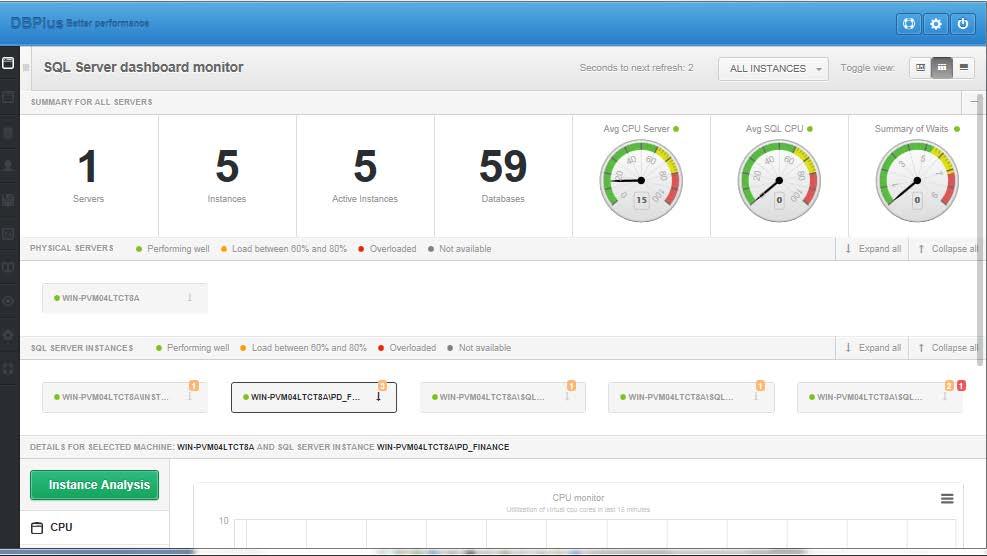
Task: Click Not available legend in SQL Server Instances
Action: coord(479,348)
